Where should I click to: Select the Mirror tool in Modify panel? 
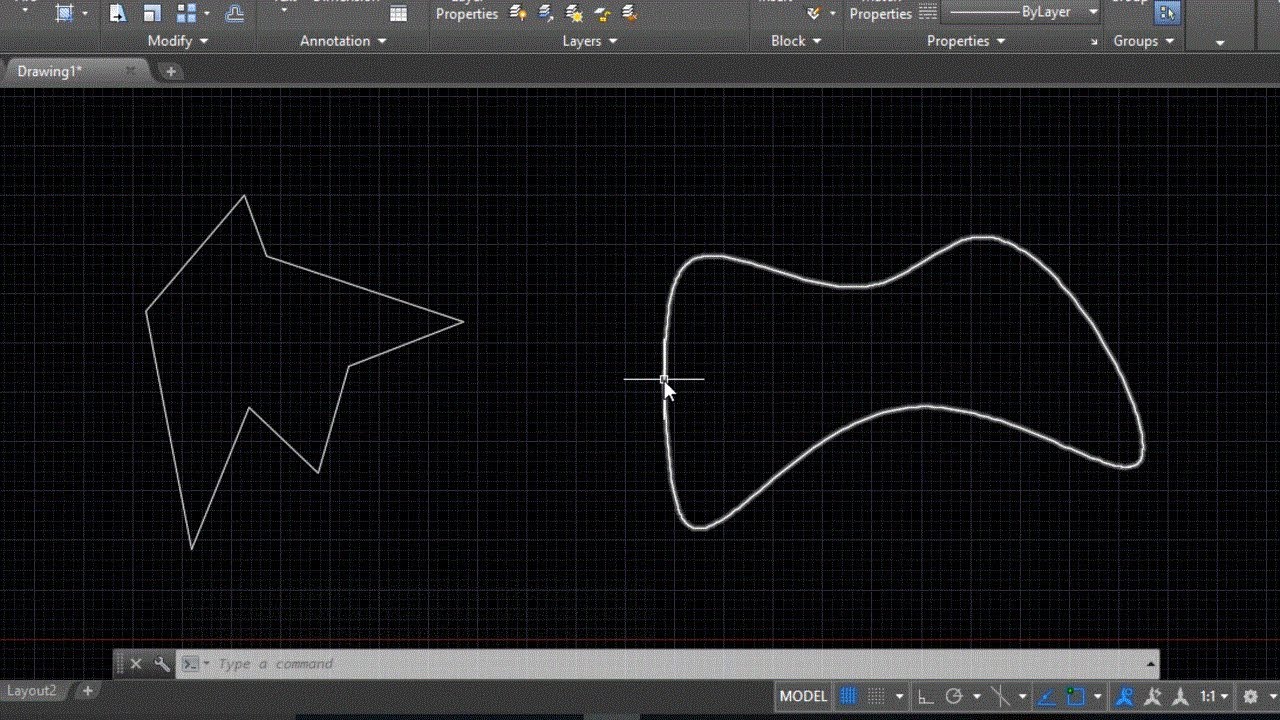pyautogui.click(x=118, y=13)
